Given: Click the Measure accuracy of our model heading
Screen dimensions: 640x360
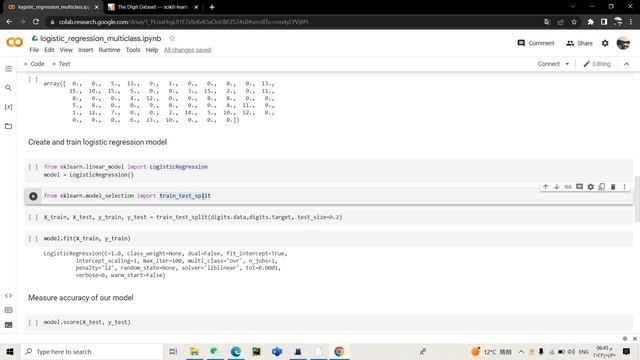Looking at the screenshot, I should coord(81,298).
